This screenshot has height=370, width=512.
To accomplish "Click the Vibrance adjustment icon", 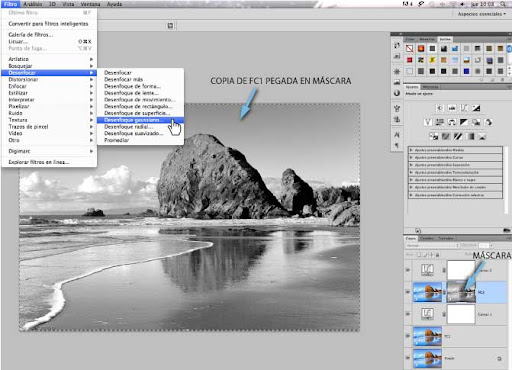I will [428, 122].
